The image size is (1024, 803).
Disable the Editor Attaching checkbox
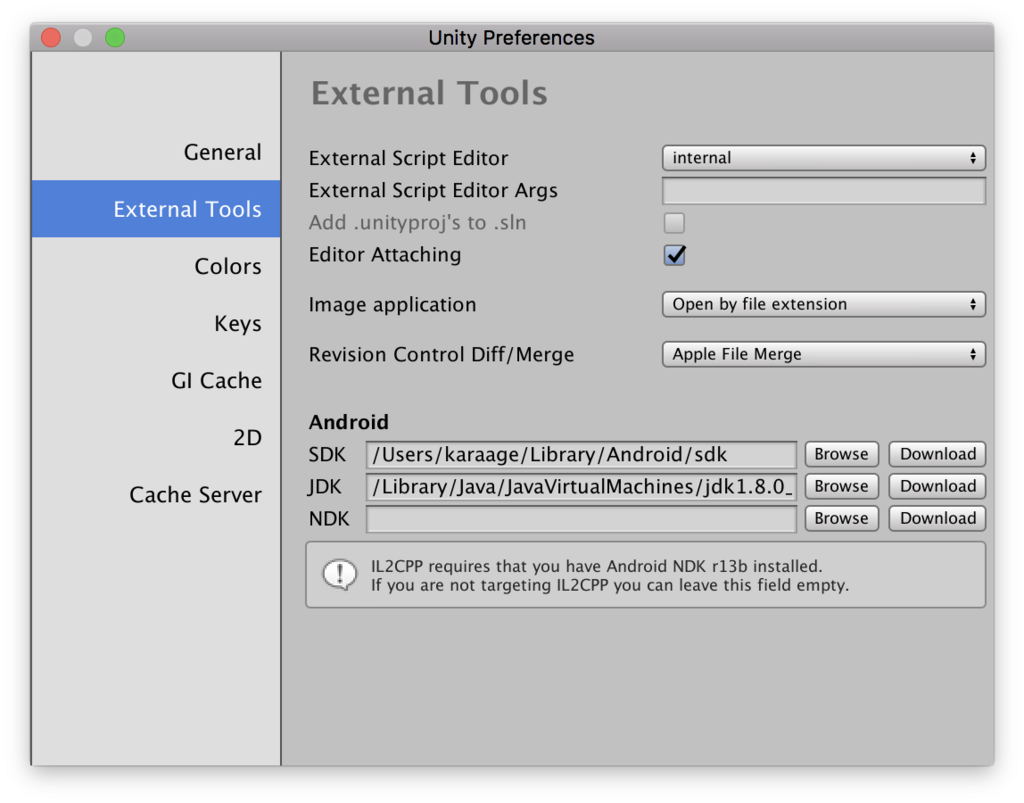click(674, 255)
